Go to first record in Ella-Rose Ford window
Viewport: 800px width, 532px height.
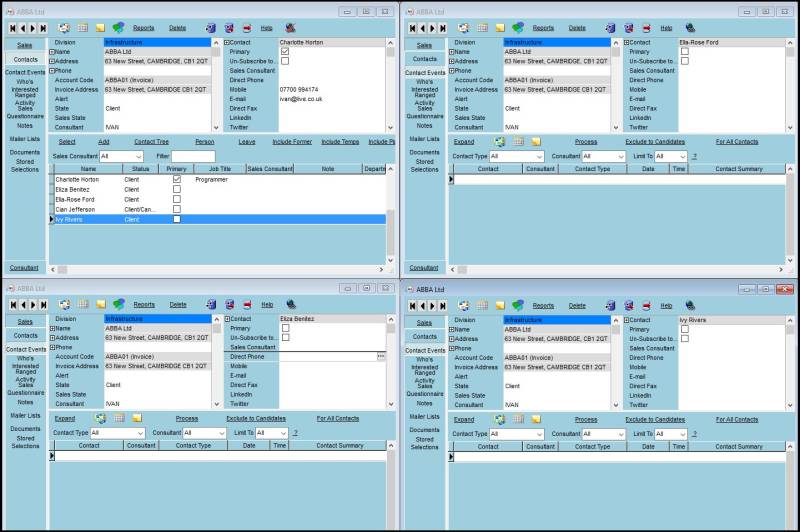coord(412,28)
